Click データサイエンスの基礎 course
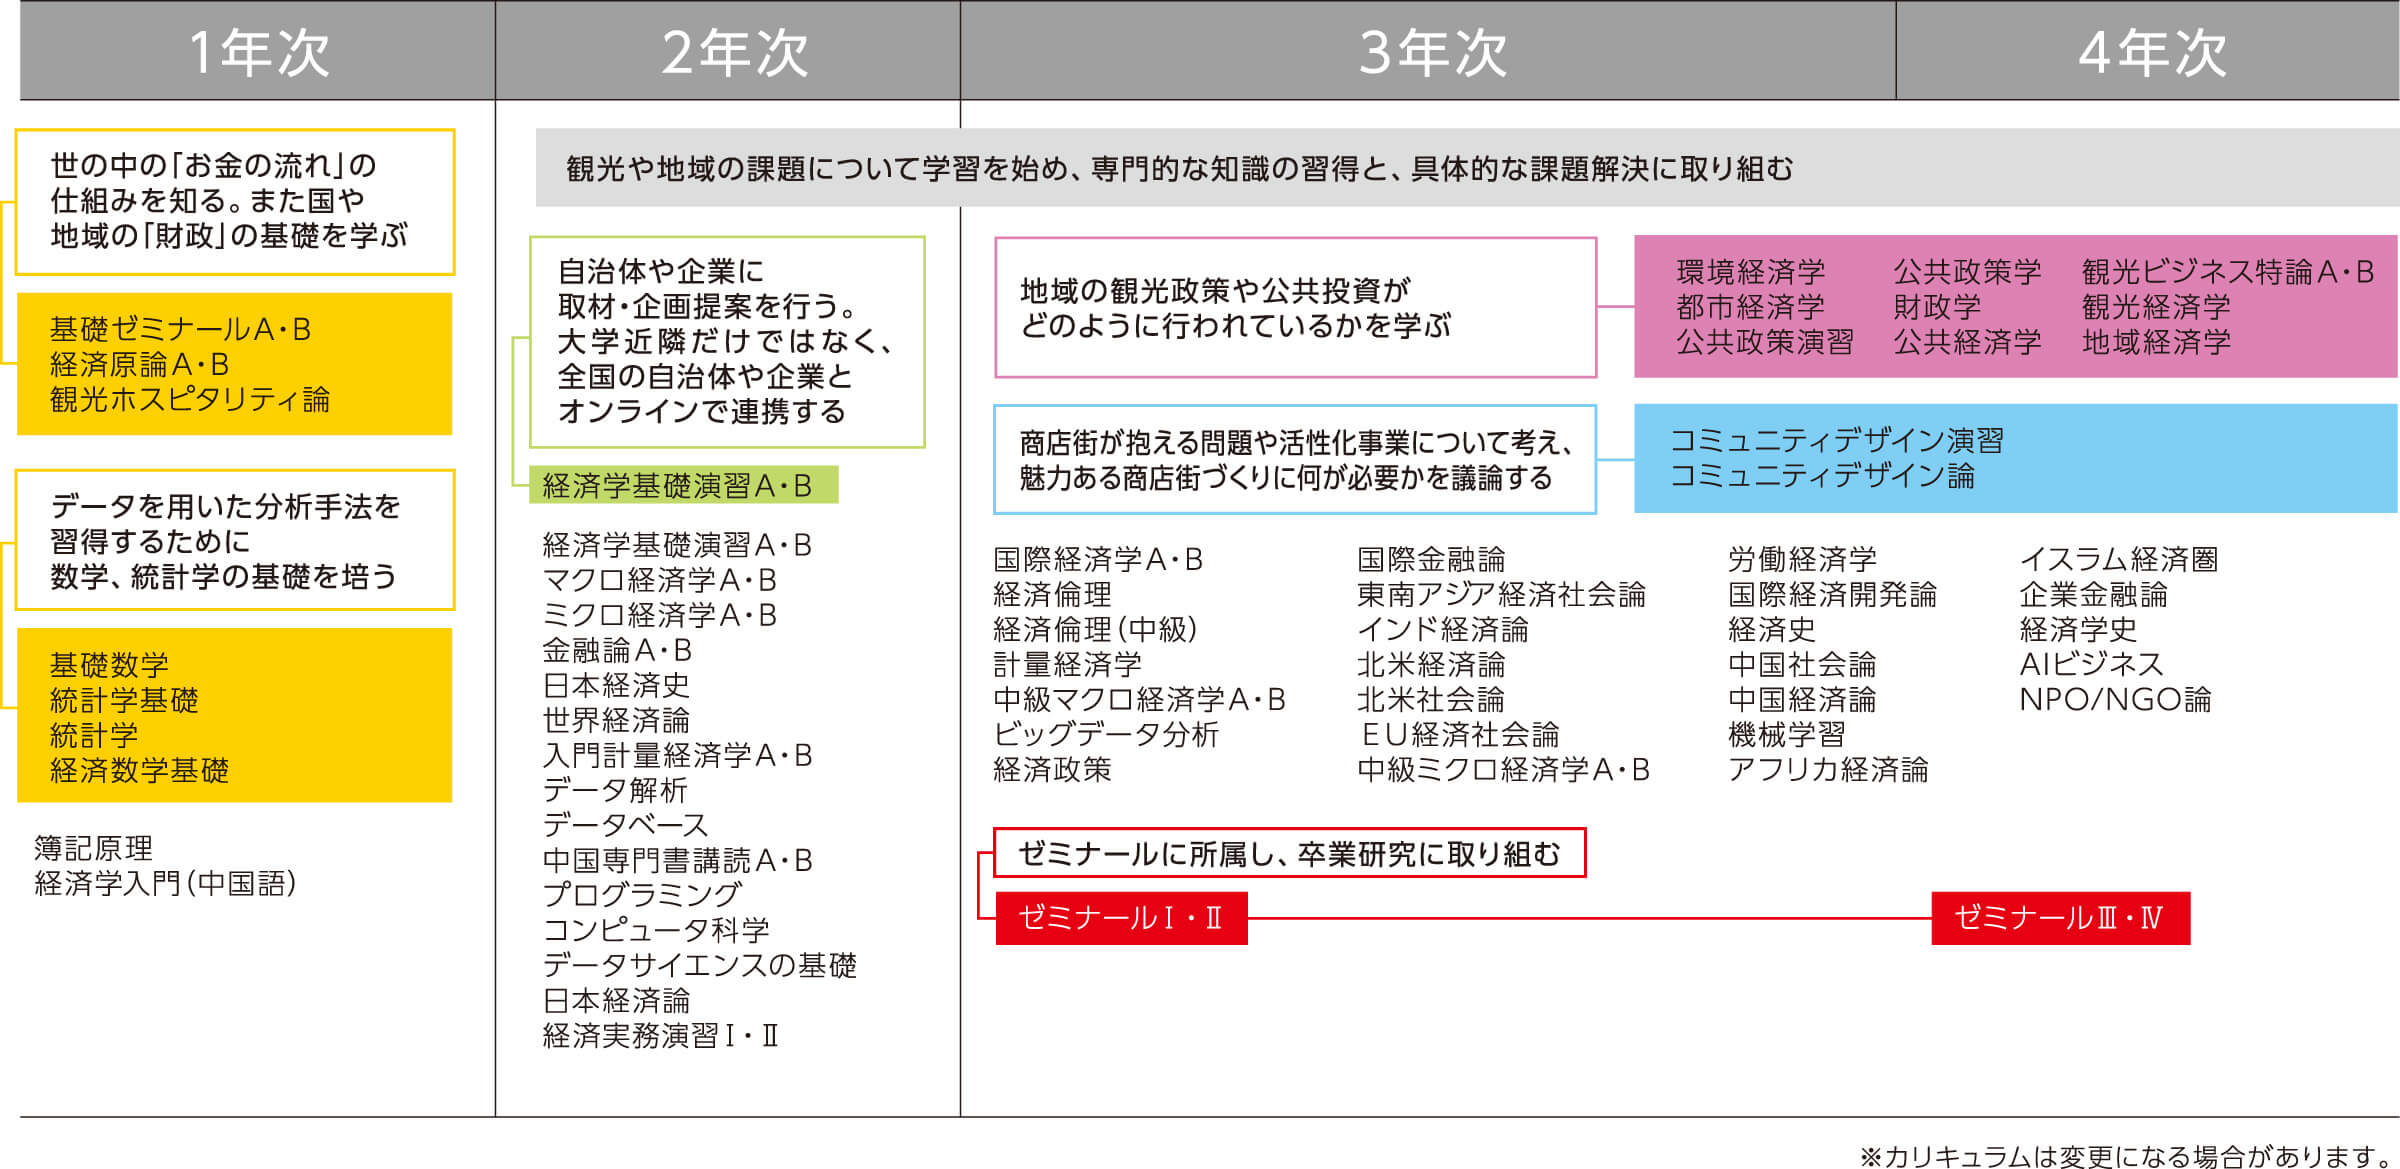The width and height of the screenshot is (2400, 1169). [700, 965]
